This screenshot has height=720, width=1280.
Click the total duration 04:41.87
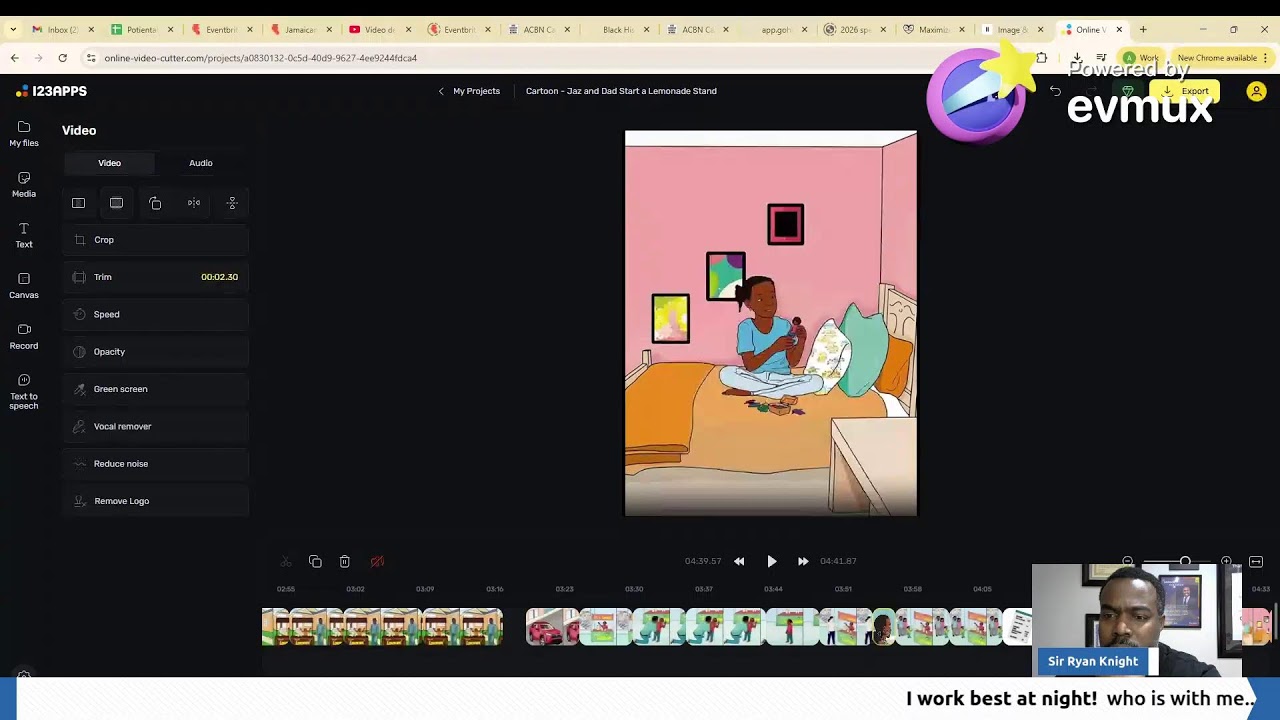pos(838,562)
